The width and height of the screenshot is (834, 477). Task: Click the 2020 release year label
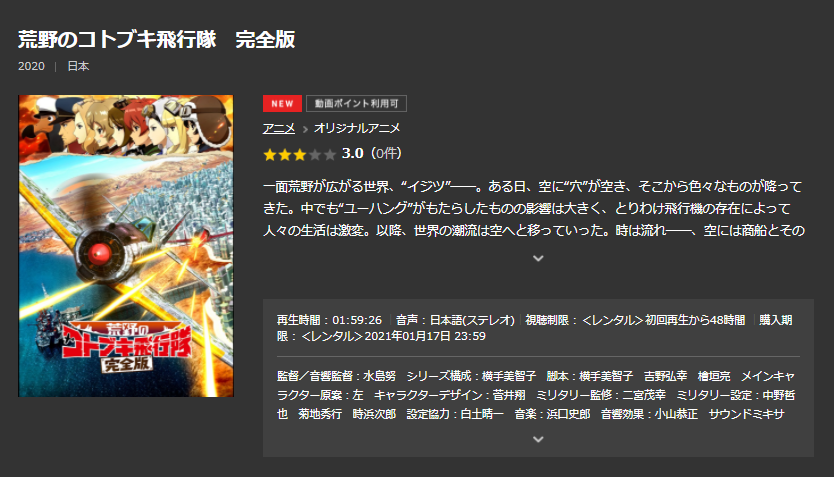point(31,66)
